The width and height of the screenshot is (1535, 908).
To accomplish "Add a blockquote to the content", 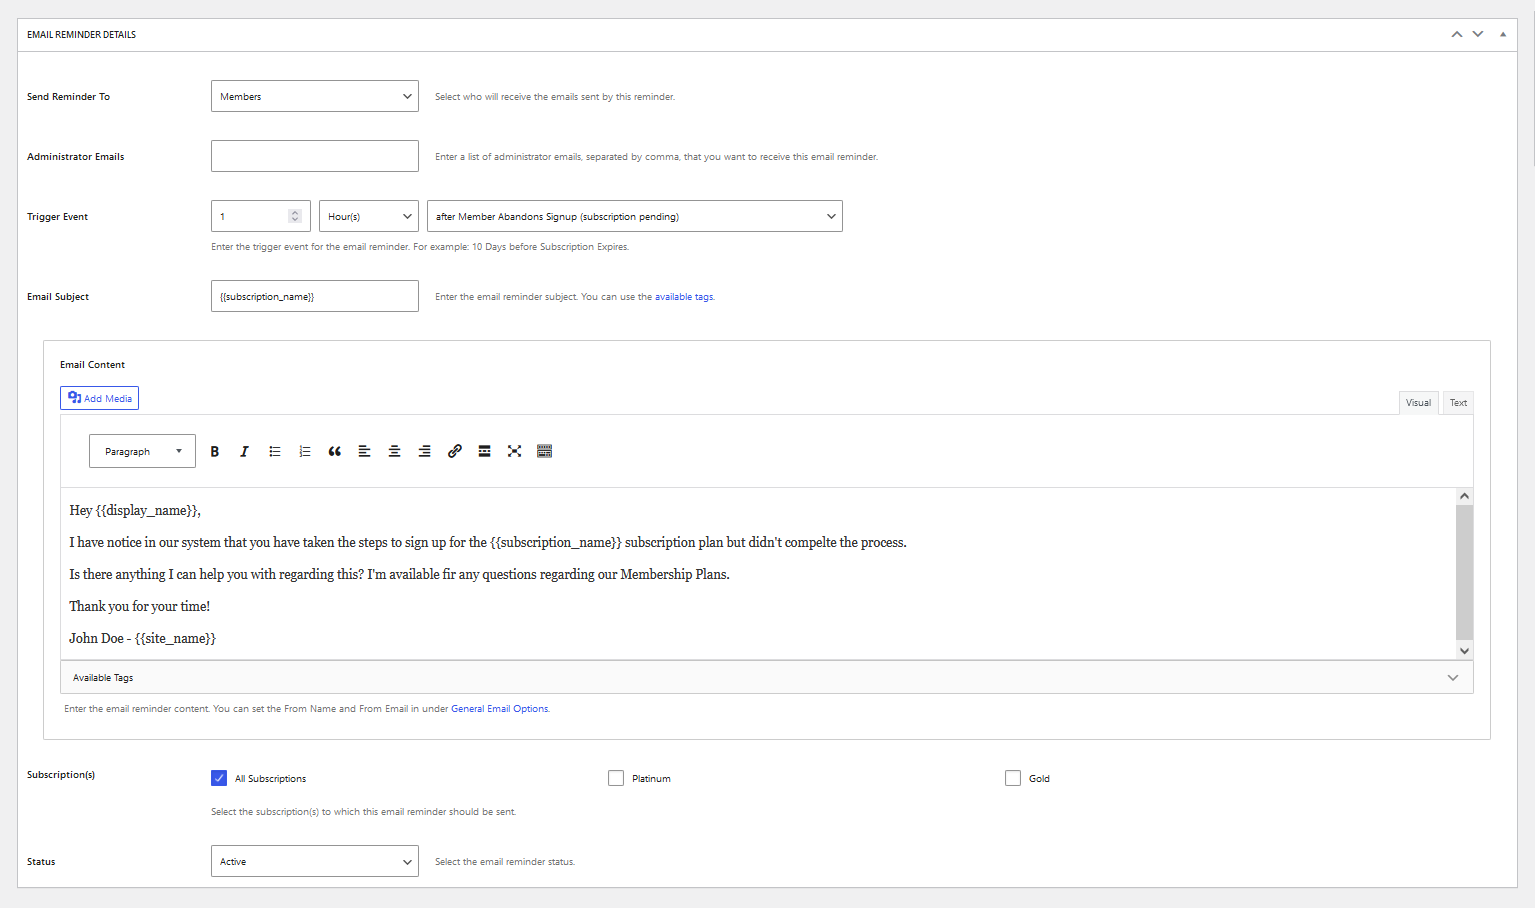I will coord(334,451).
